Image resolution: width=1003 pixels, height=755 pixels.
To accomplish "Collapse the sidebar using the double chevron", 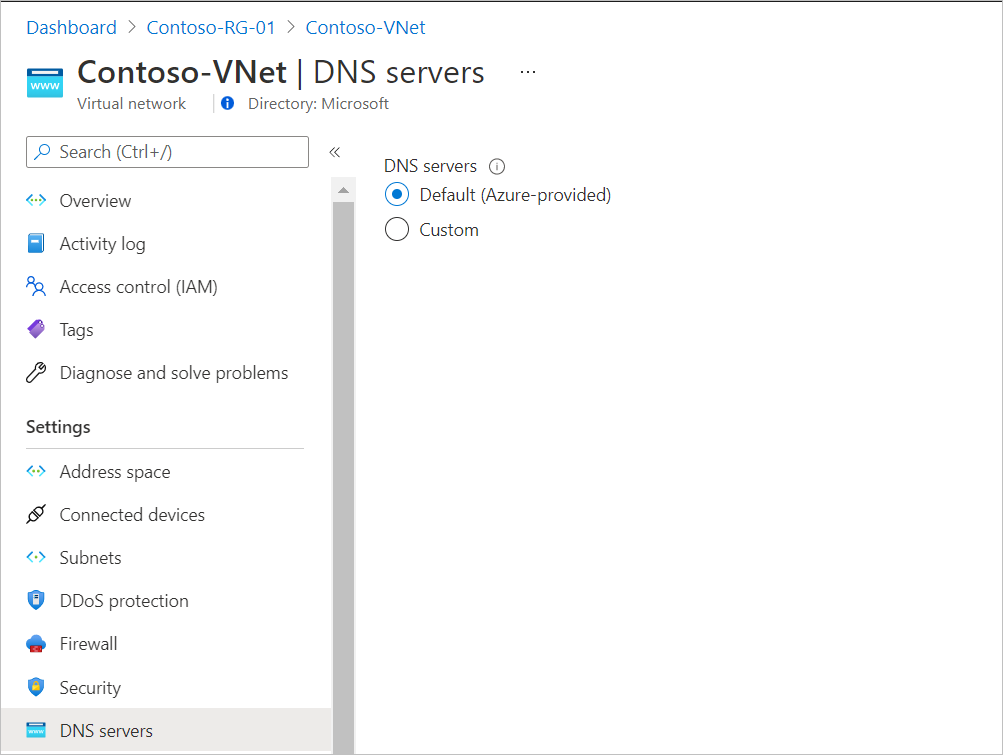I will (x=334, y=151).
